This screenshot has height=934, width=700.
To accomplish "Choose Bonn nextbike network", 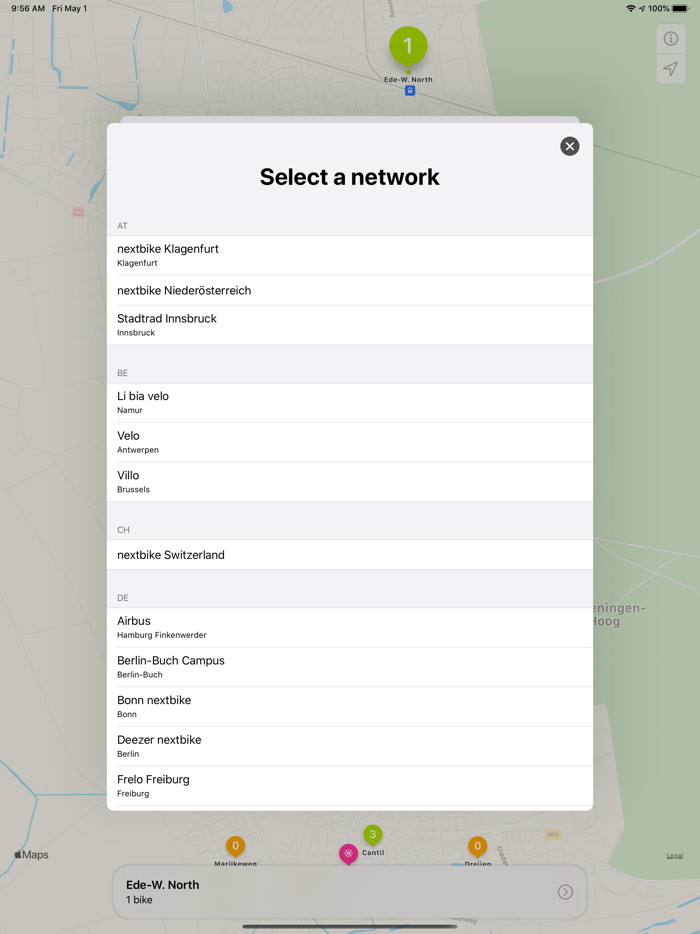I will [350, 707].
